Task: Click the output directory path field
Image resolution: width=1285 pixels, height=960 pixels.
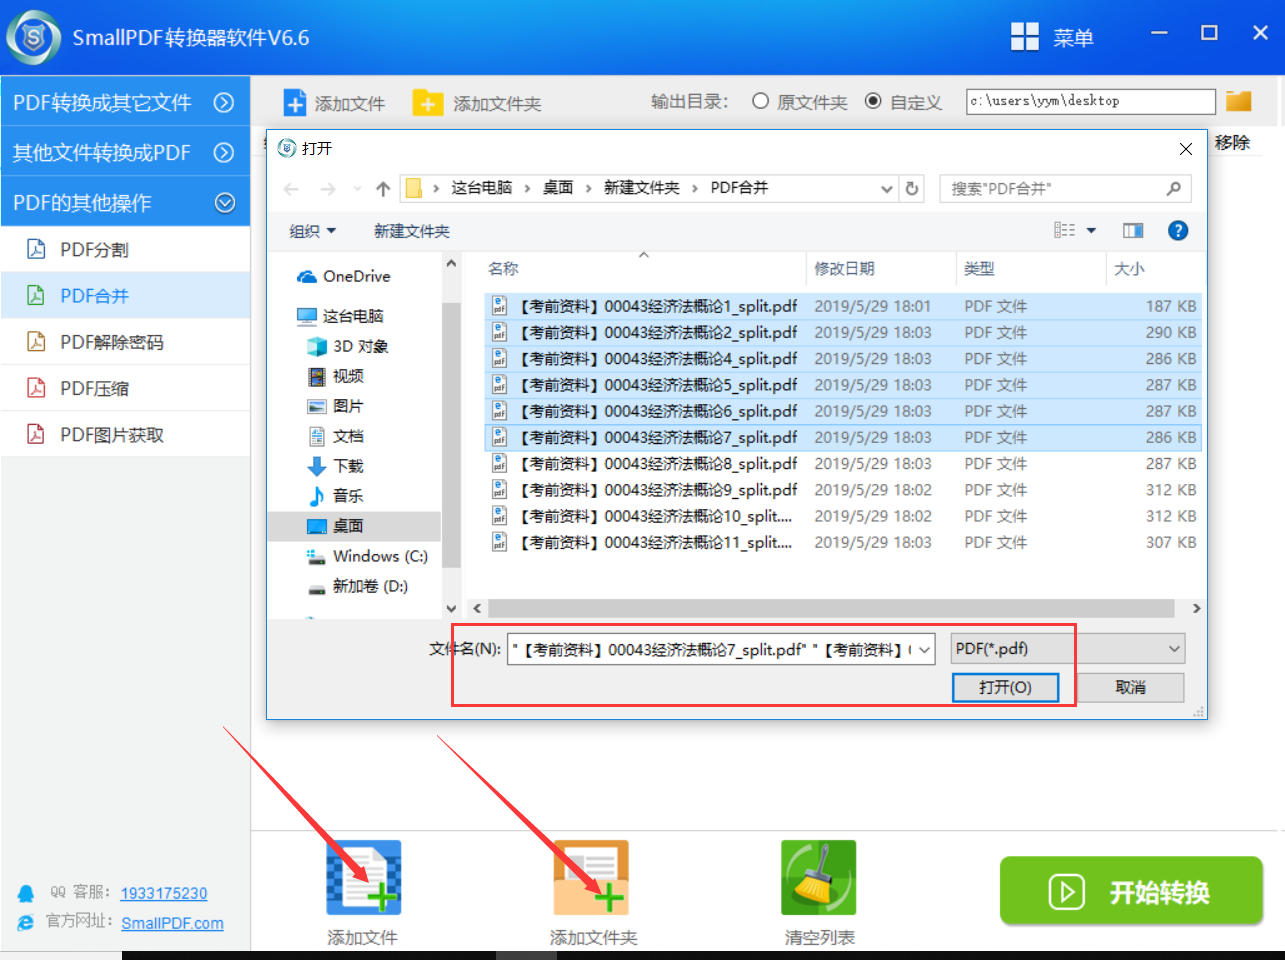Action: pos(1091,101)
